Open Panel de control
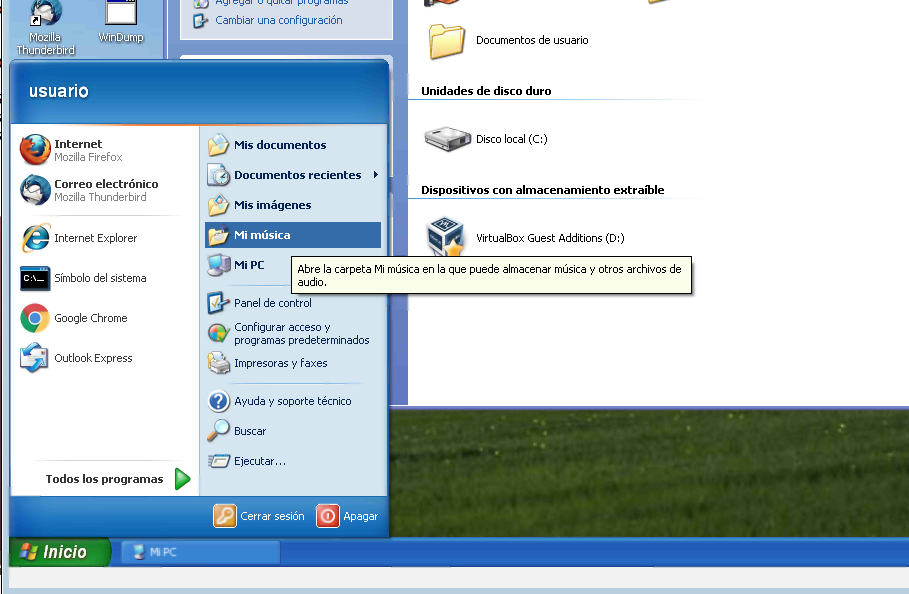 pyautogui.click(x=272, y=303)
